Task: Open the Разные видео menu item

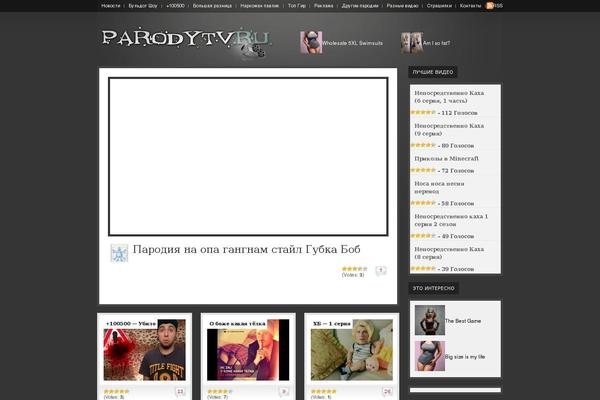Action: click(403, 6)
